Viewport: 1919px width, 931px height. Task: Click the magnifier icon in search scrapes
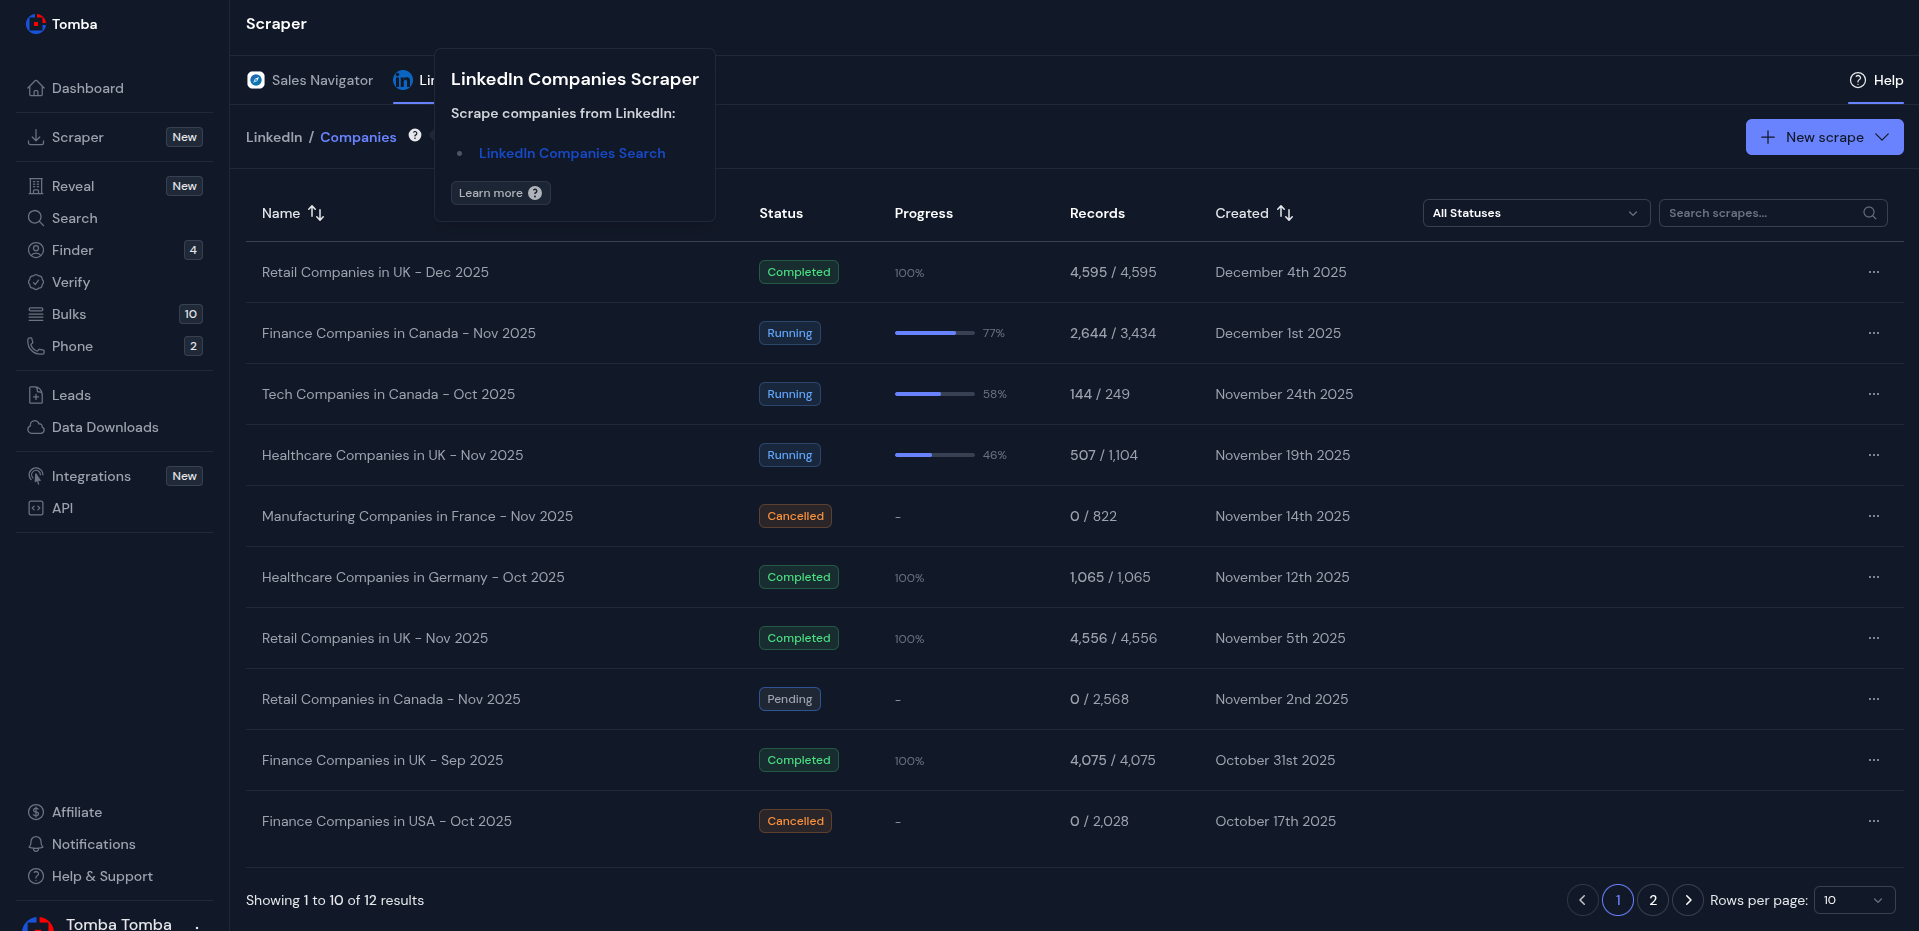[x=1869, y=213]
